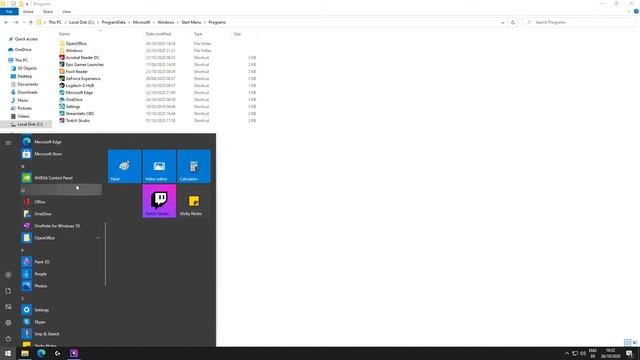Select Epic Games Launcher shortcut
This screenshot has width=640, height=360.
click(84, 64)
